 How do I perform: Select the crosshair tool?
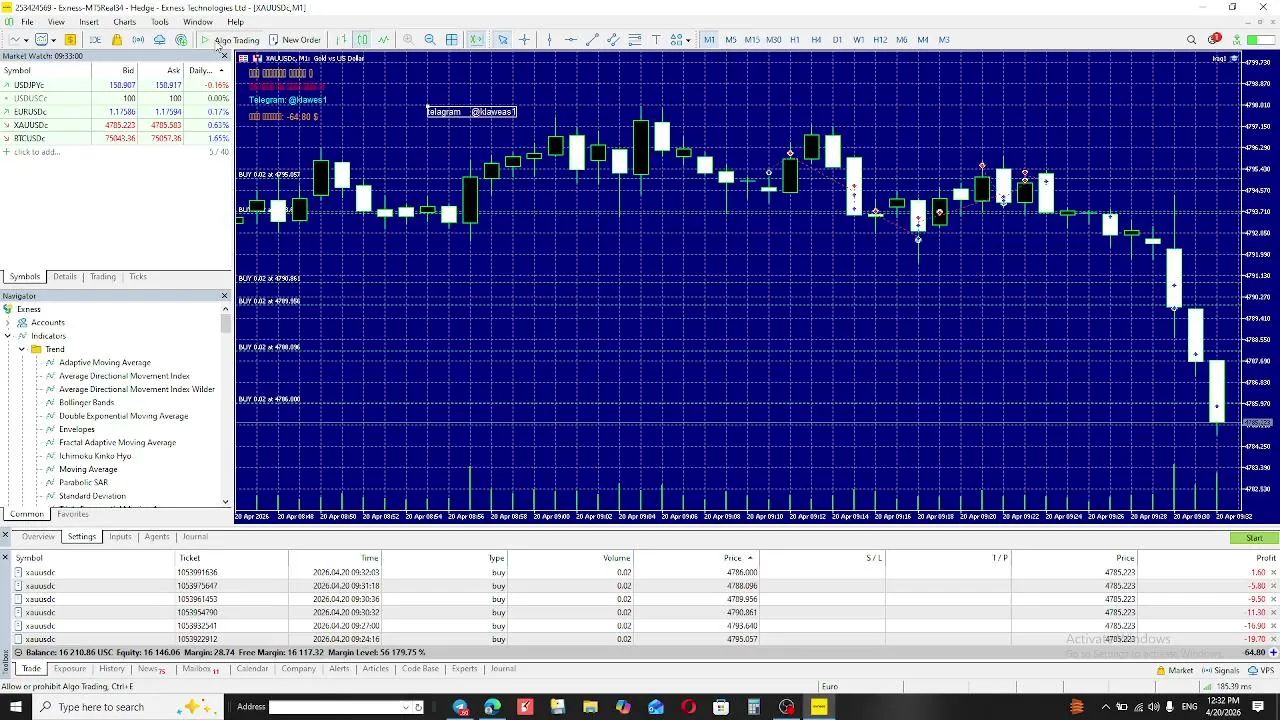[525, 40]
